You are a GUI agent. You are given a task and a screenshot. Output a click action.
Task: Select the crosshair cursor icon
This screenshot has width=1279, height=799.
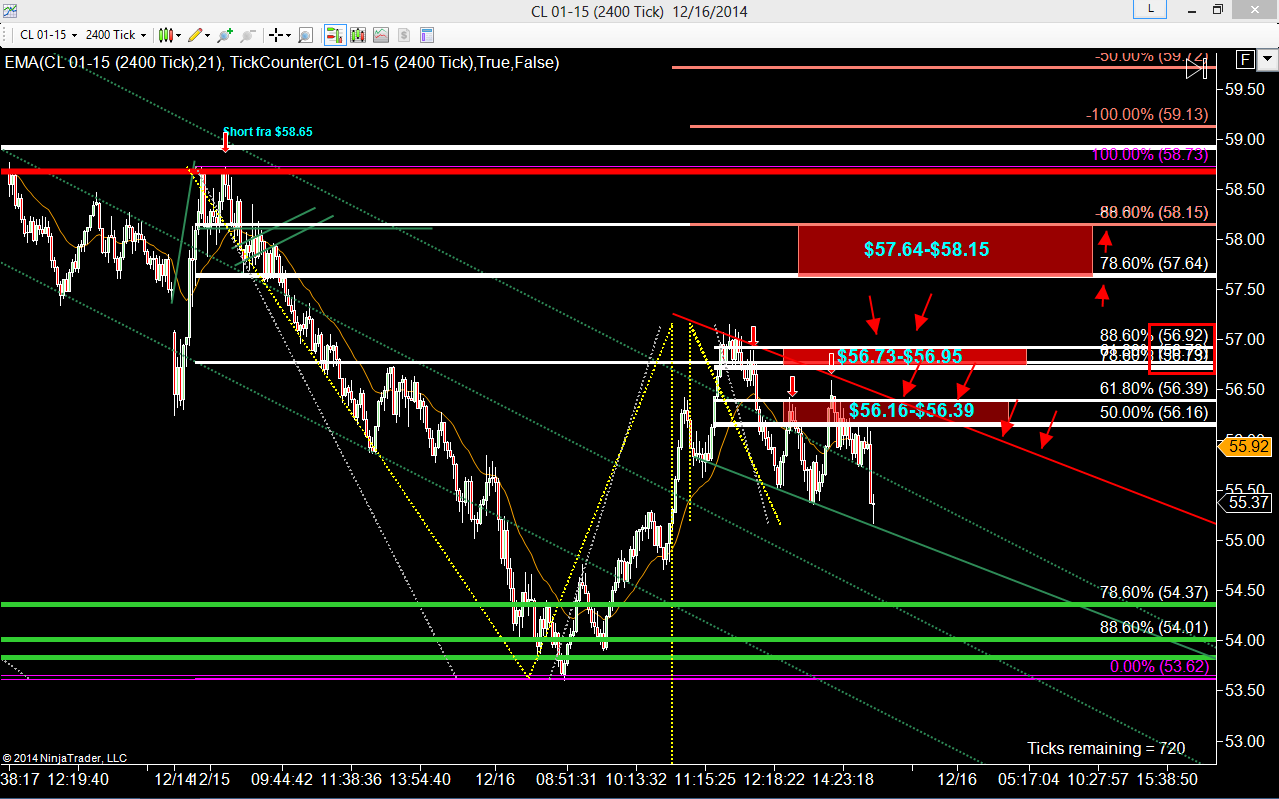pyautogui.click(x=276, y=35)
